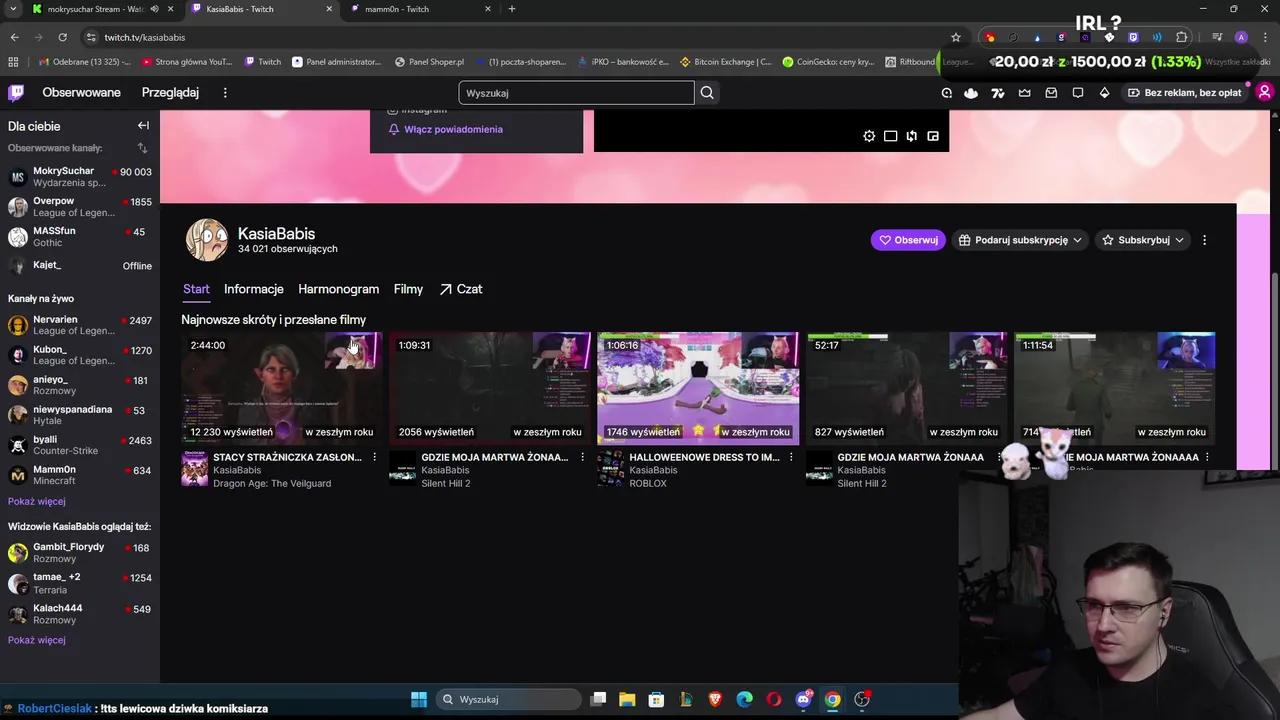Click KasiaBabis channel avatar

(207, 240)
